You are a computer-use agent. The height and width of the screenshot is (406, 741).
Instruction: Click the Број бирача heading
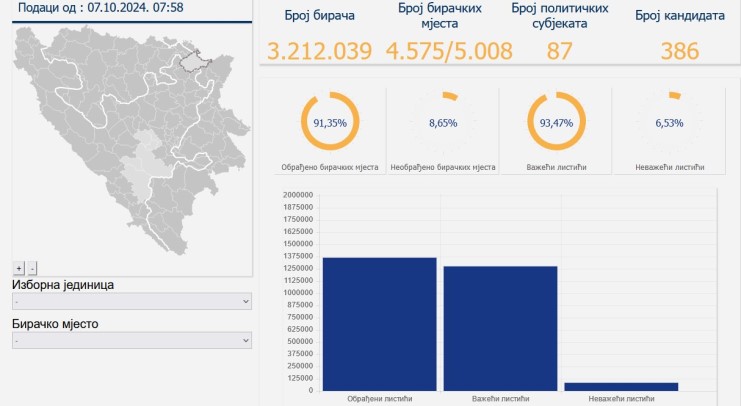319,15
